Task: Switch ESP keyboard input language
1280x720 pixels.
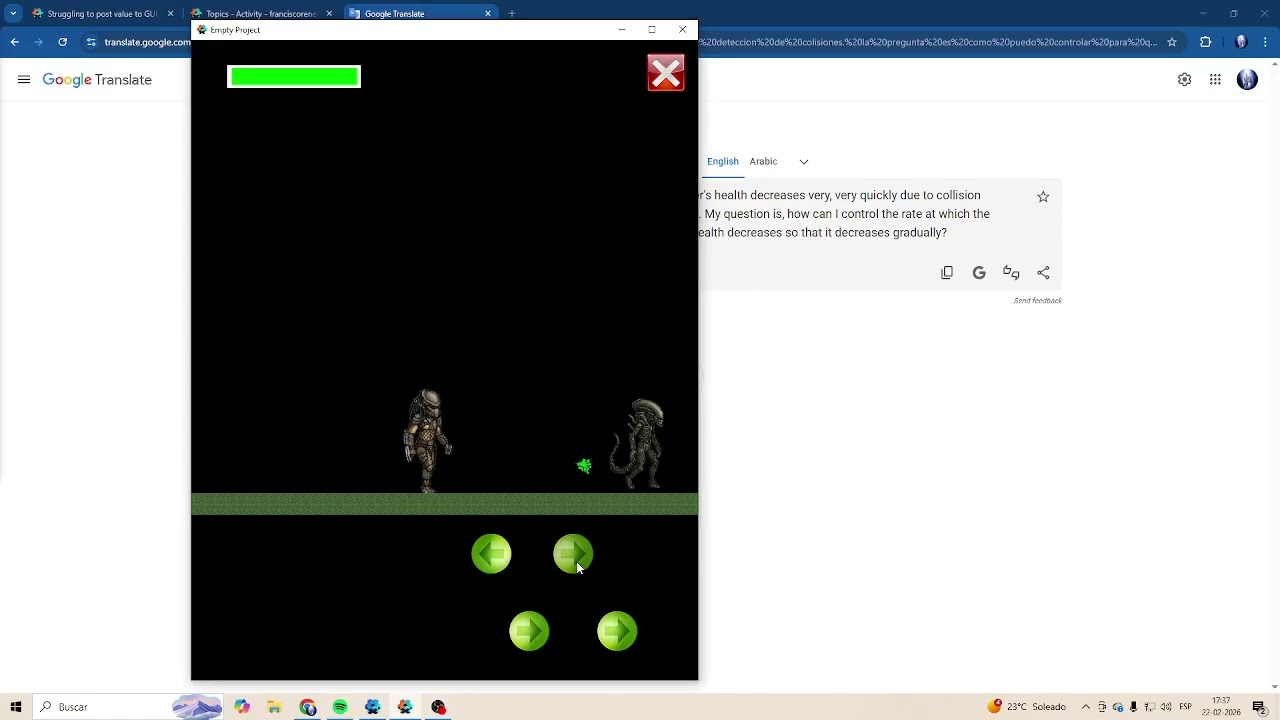Action: point(1185,707)
